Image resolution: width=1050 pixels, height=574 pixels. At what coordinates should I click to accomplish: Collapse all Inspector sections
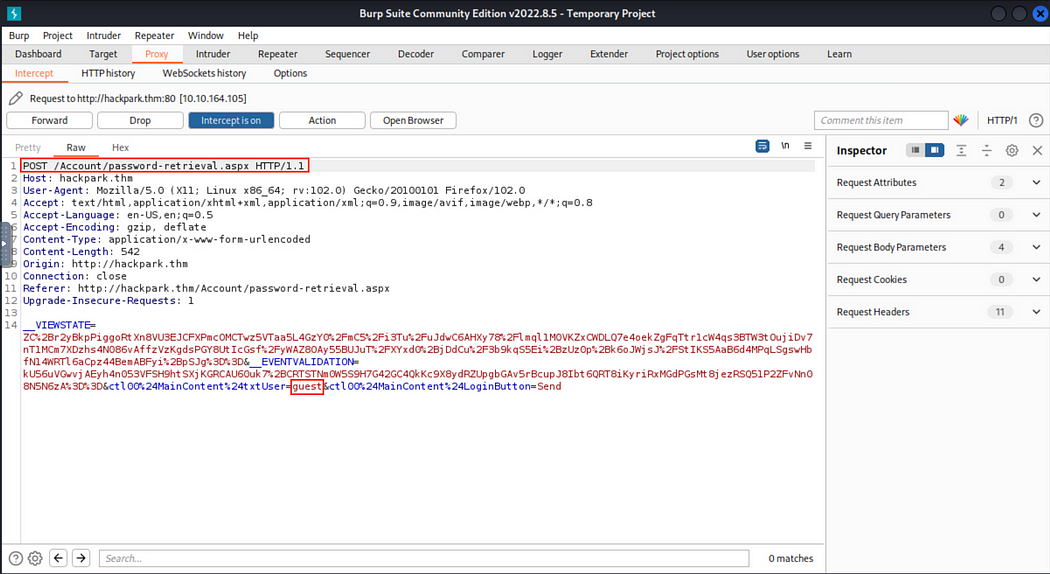(986, 150)
